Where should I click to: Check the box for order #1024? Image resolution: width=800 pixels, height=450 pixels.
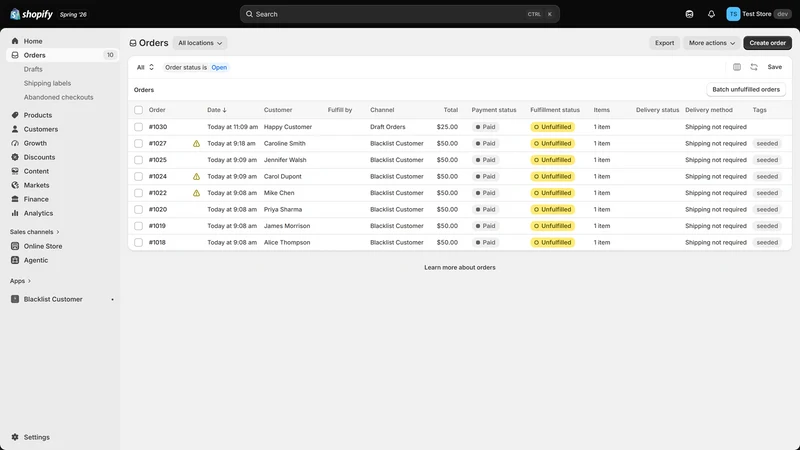click(138, 177)
